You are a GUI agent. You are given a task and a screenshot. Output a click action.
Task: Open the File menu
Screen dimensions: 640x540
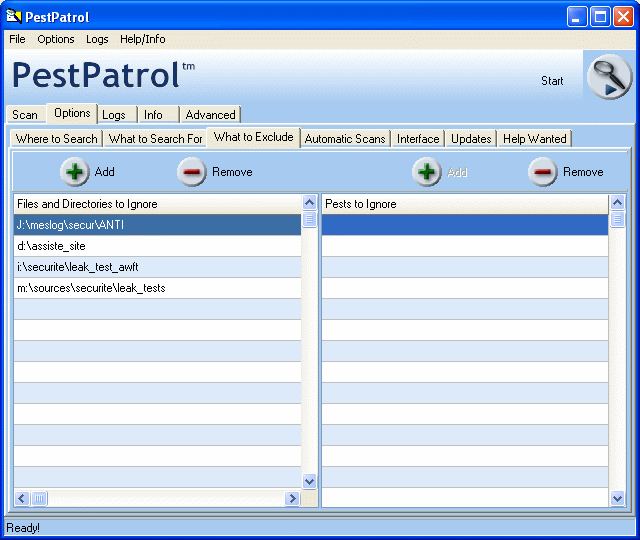point(17,39)
